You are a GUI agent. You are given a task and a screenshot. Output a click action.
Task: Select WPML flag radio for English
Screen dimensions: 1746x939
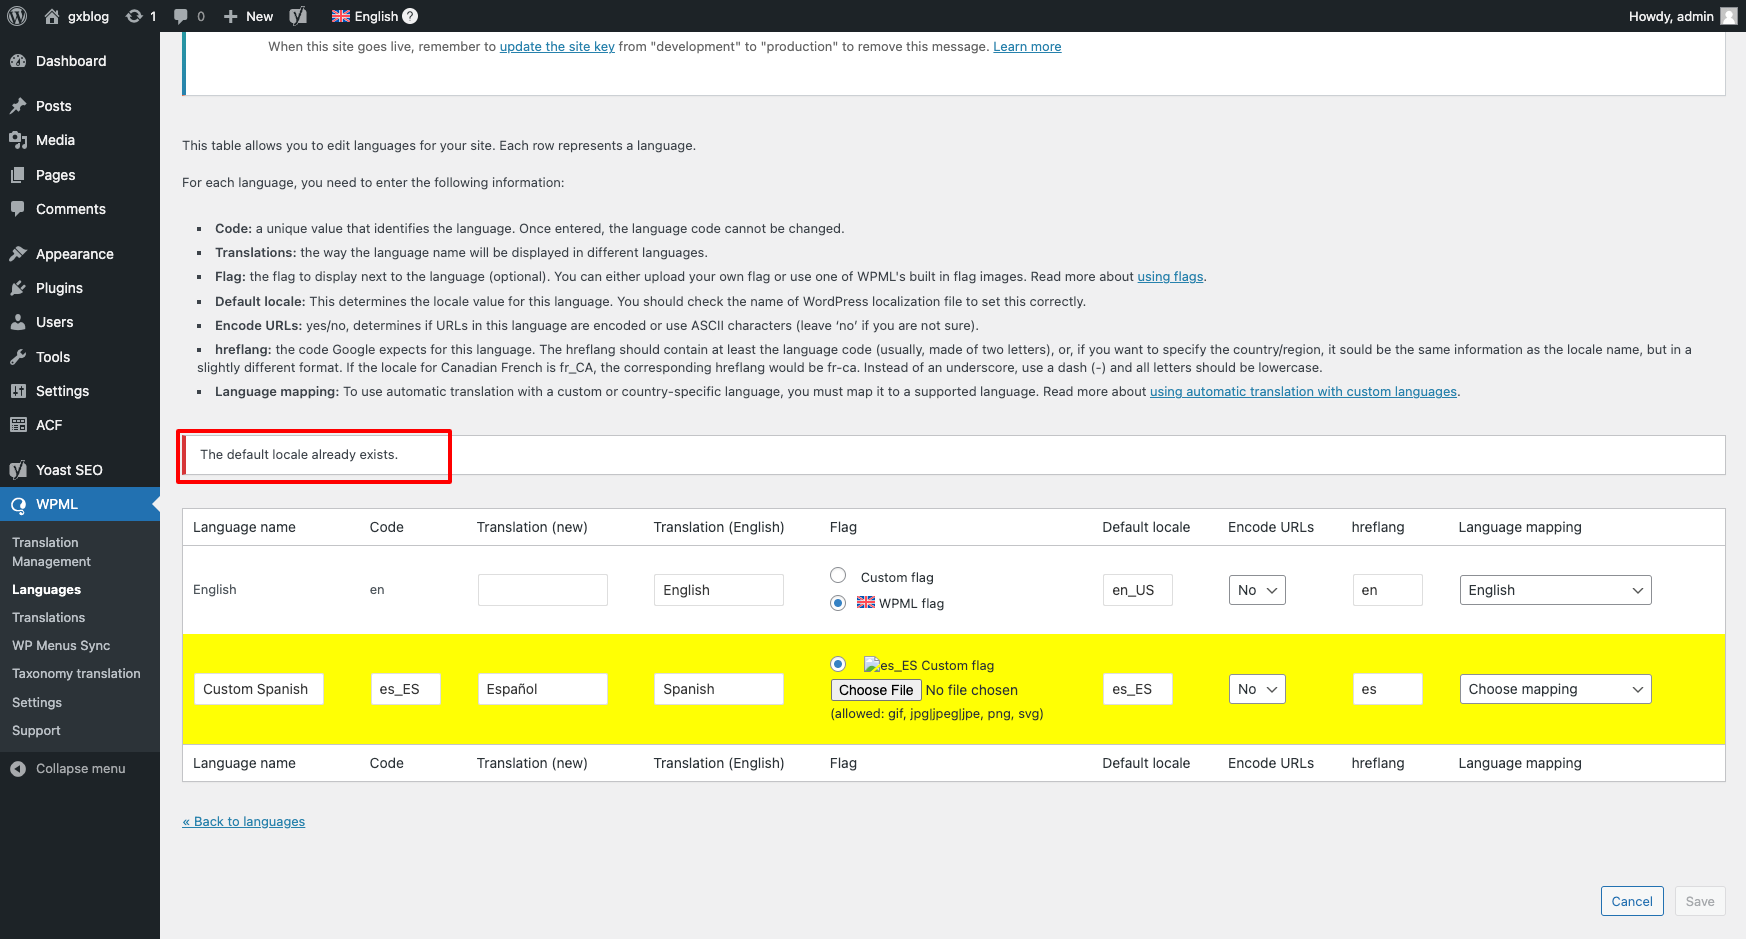(x=838, y=603)
